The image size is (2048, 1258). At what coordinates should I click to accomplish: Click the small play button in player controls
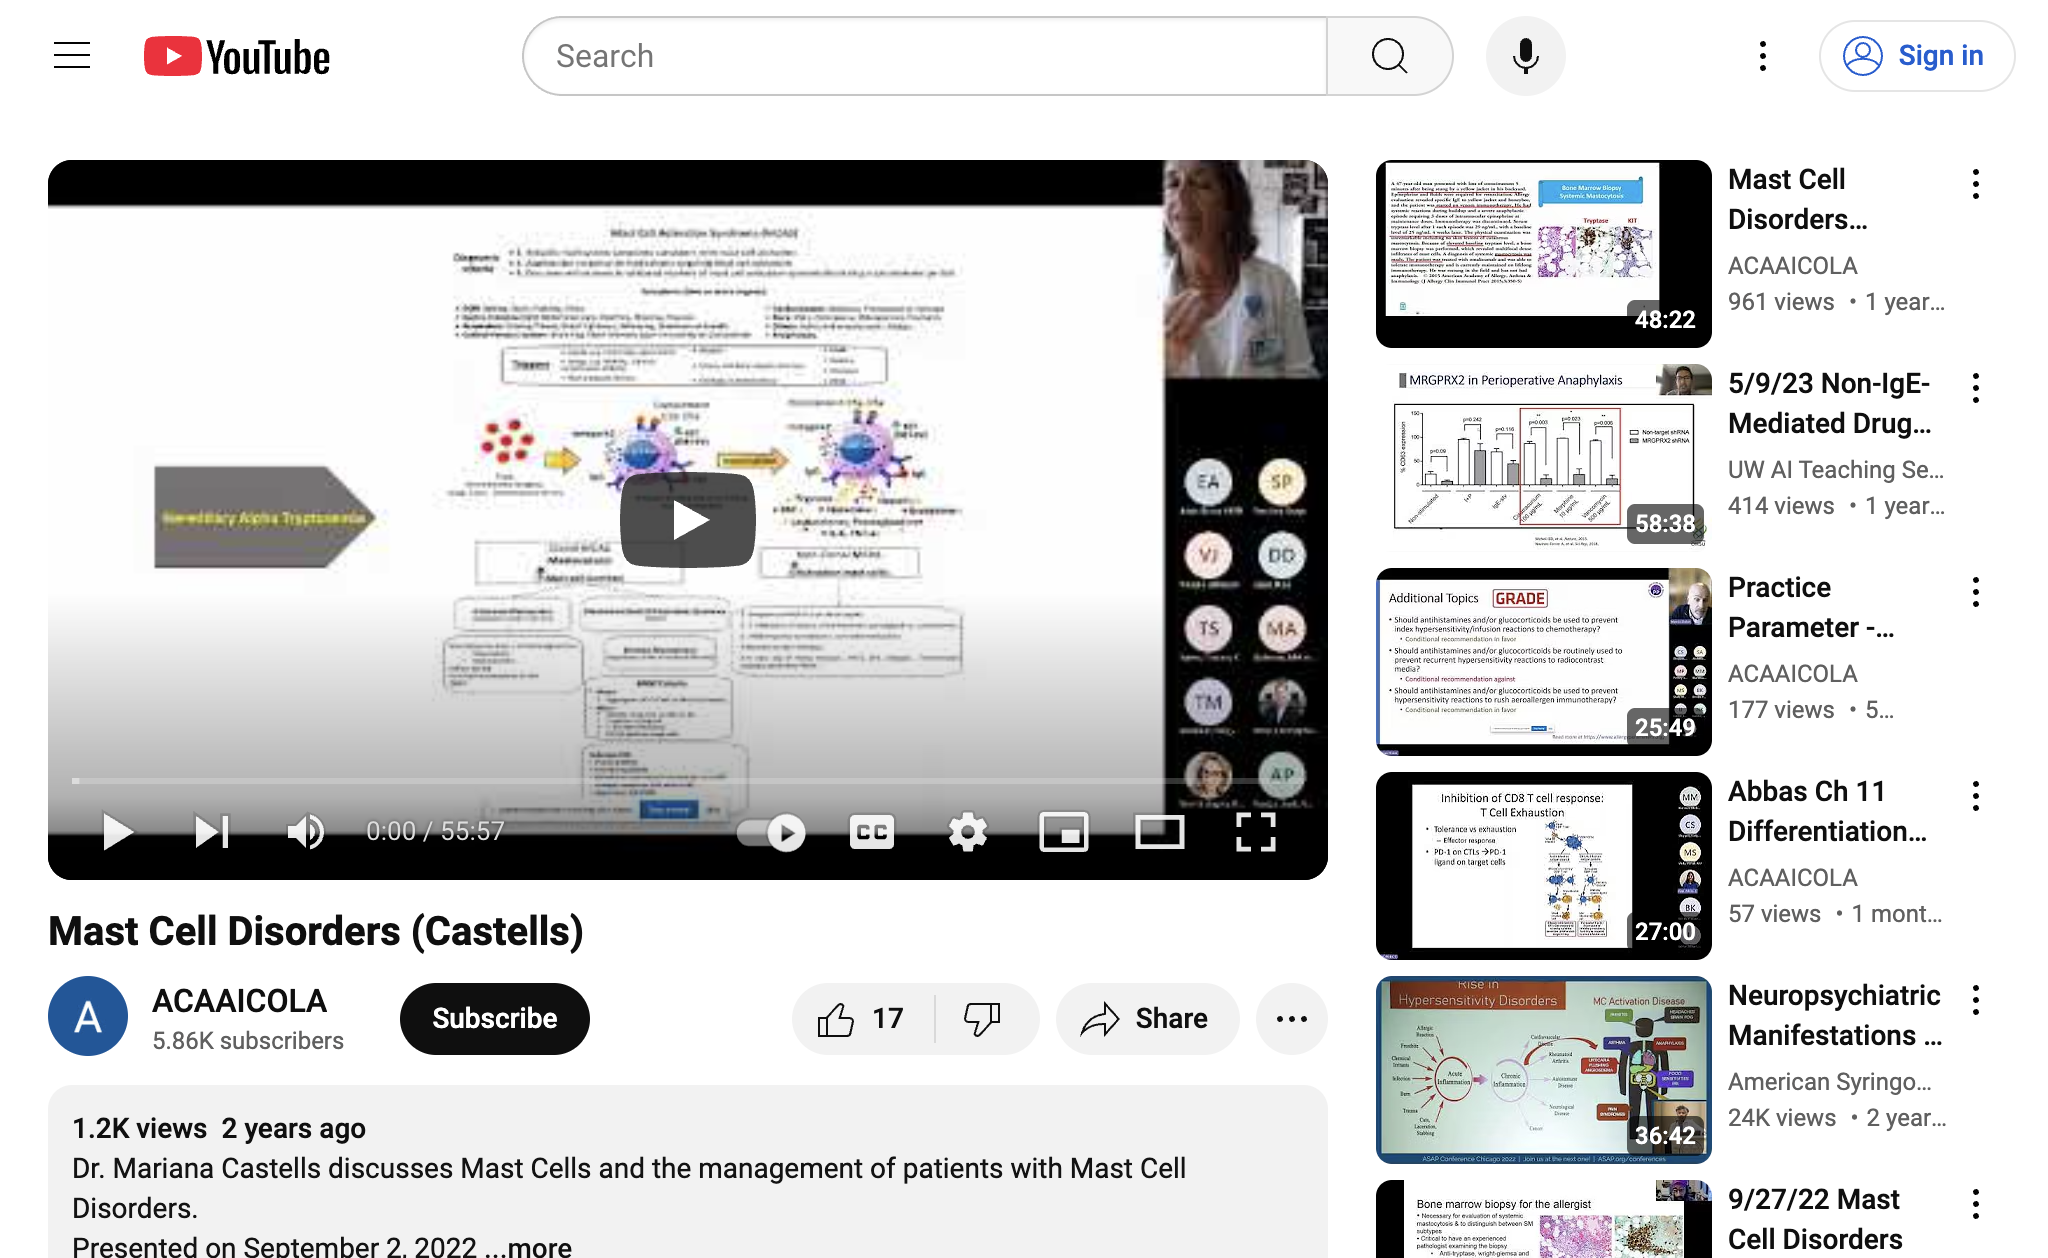118,831
